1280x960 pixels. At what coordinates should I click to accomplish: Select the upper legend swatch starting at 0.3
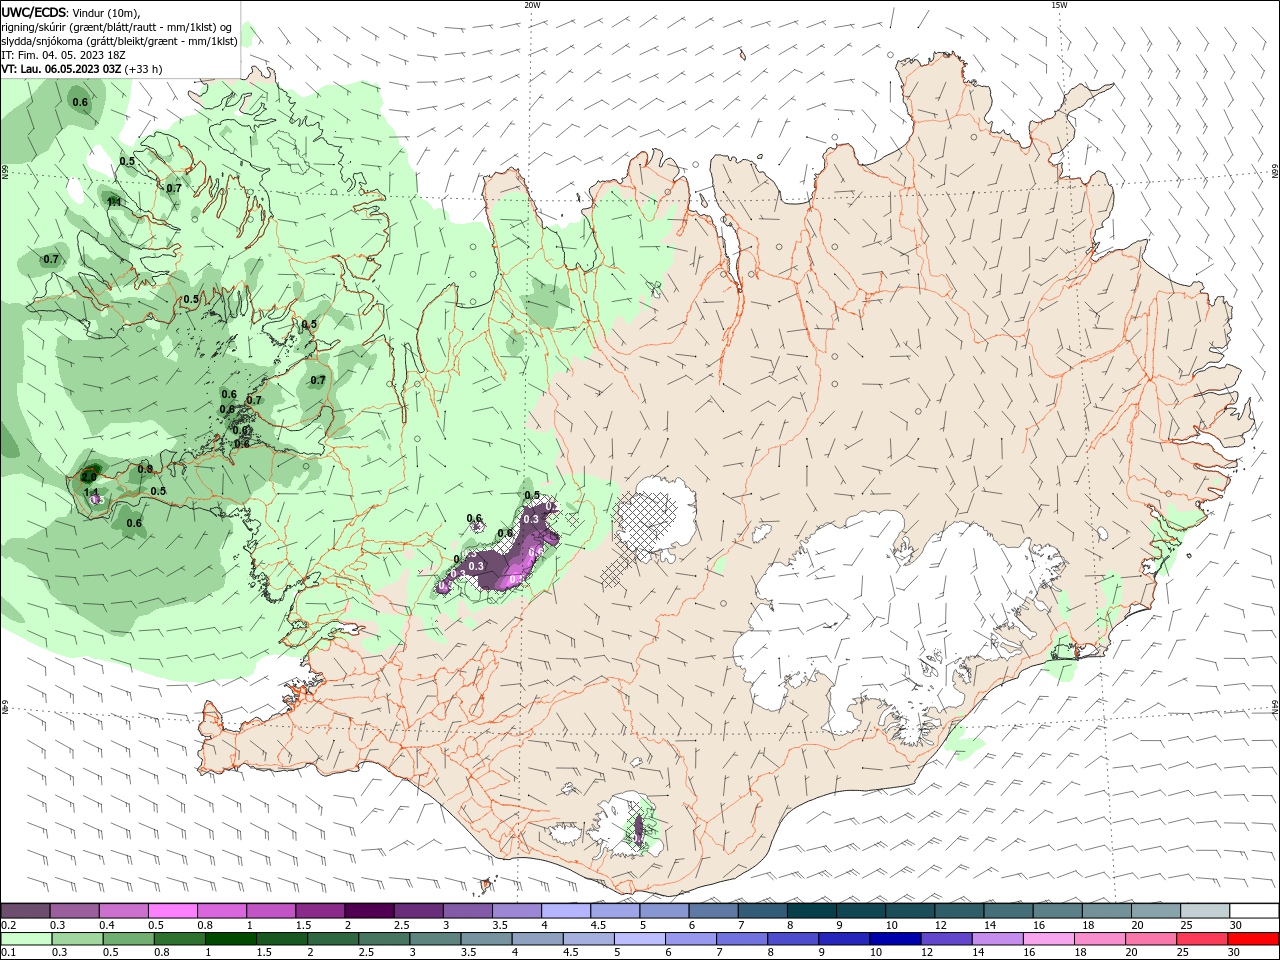tap(75, 910)
